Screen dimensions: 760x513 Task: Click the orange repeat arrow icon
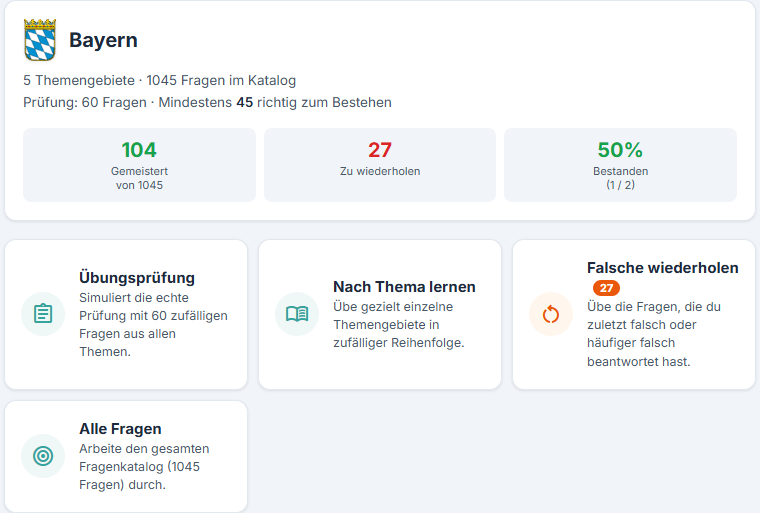point(551,314)
